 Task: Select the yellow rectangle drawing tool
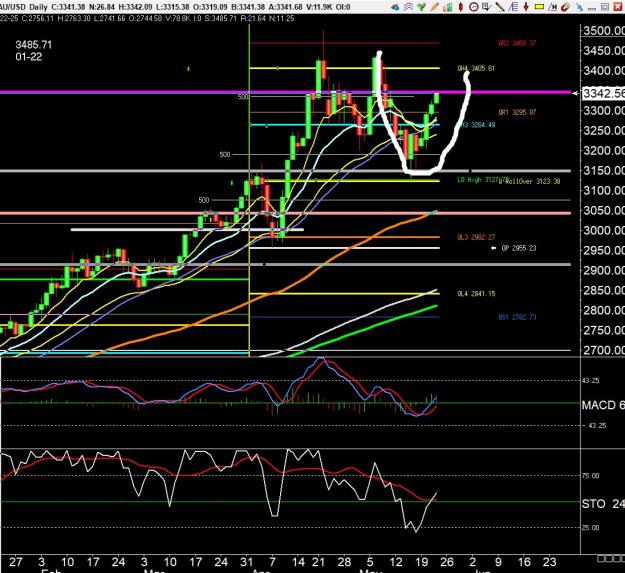pos(539,7)
